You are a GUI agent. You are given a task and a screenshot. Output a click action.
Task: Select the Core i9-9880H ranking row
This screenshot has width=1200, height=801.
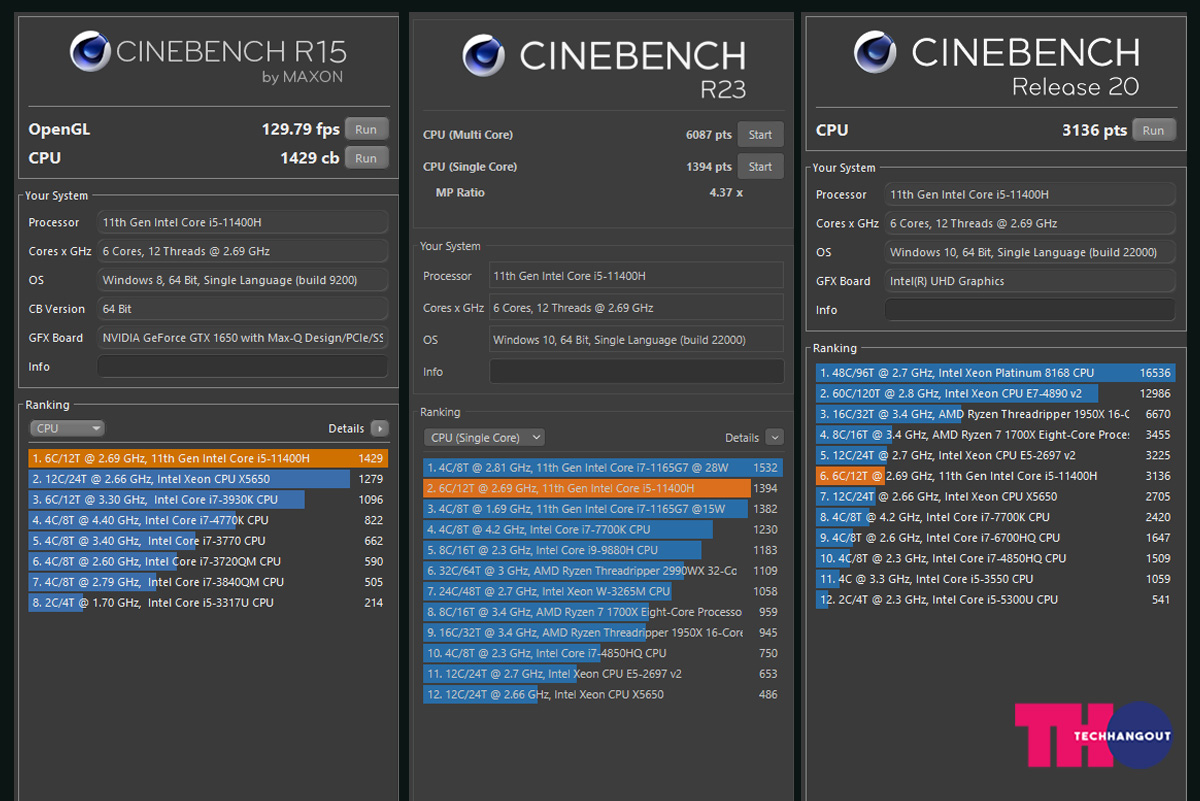603,550
